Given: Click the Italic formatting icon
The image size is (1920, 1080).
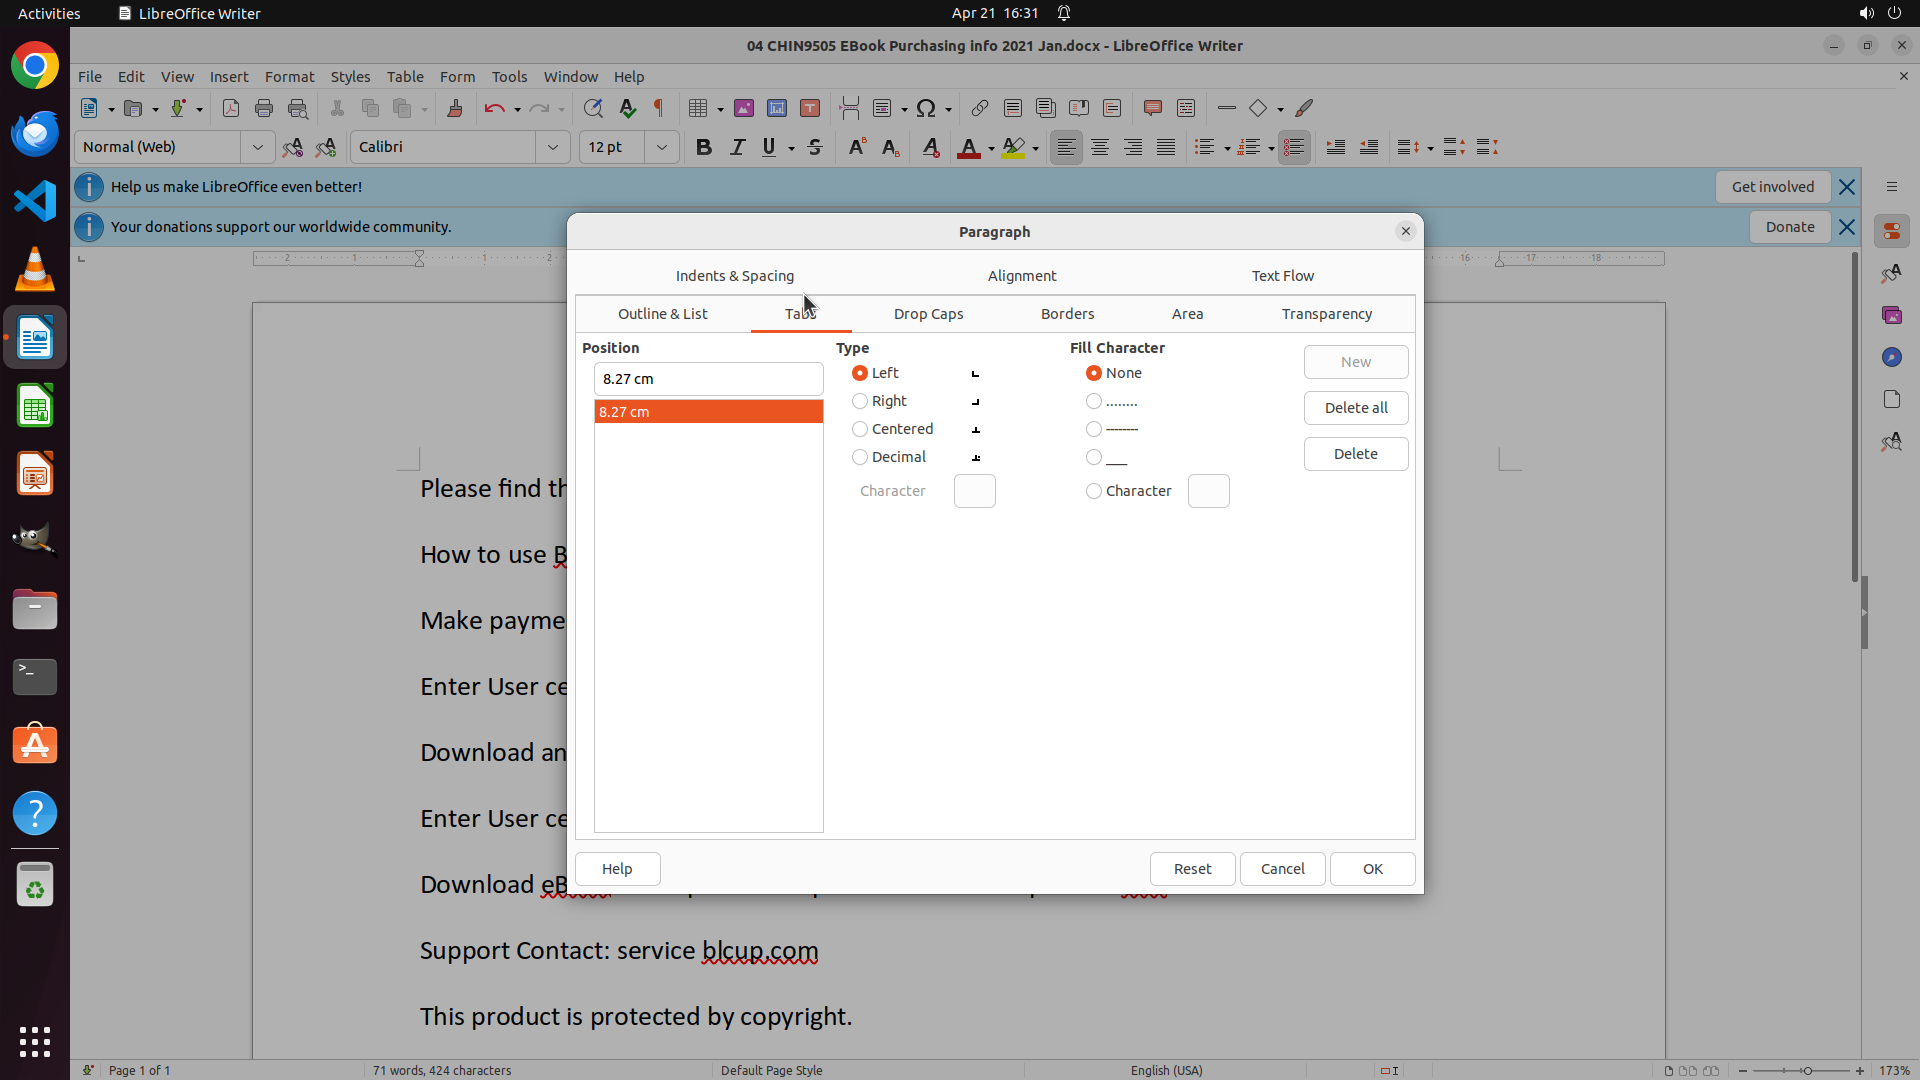Looking at the screenshot, I should click(x=737, y=147).
